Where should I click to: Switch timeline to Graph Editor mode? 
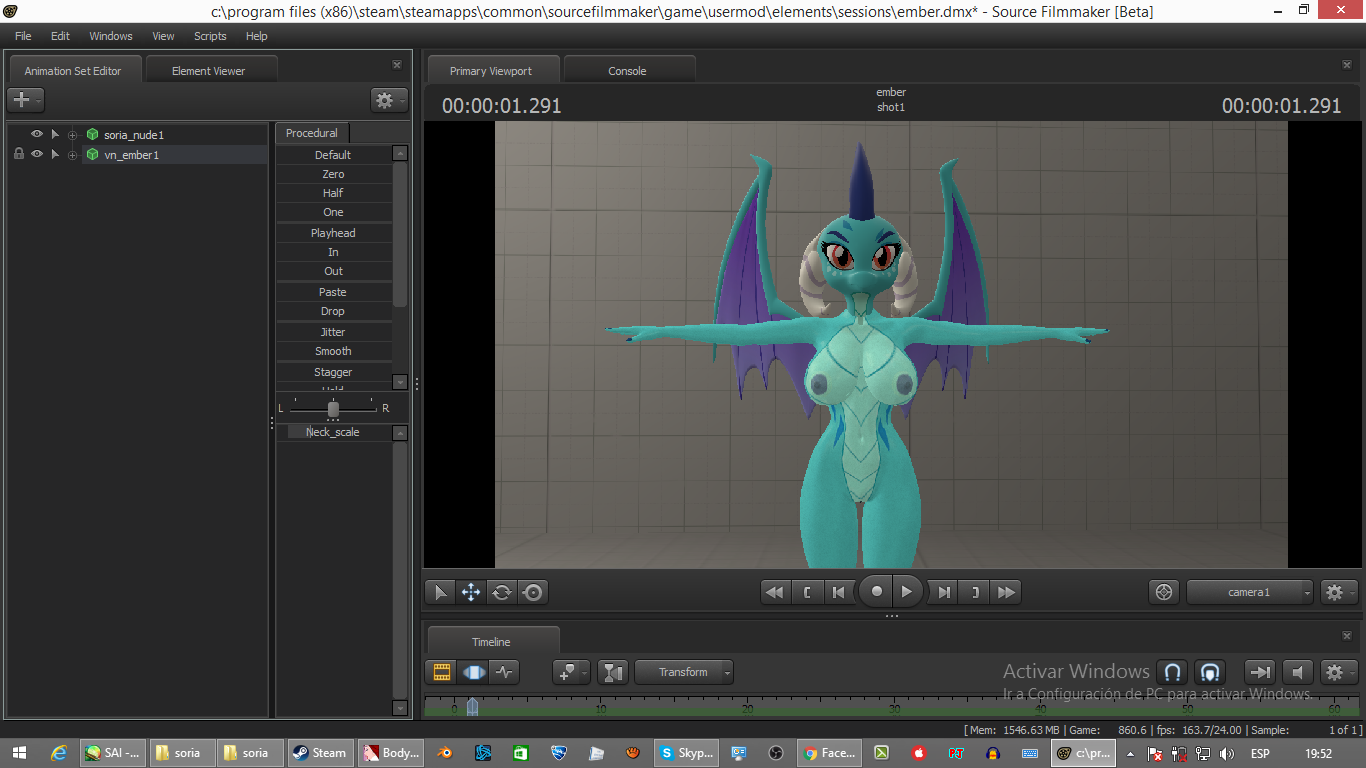[x=503, y=672]
